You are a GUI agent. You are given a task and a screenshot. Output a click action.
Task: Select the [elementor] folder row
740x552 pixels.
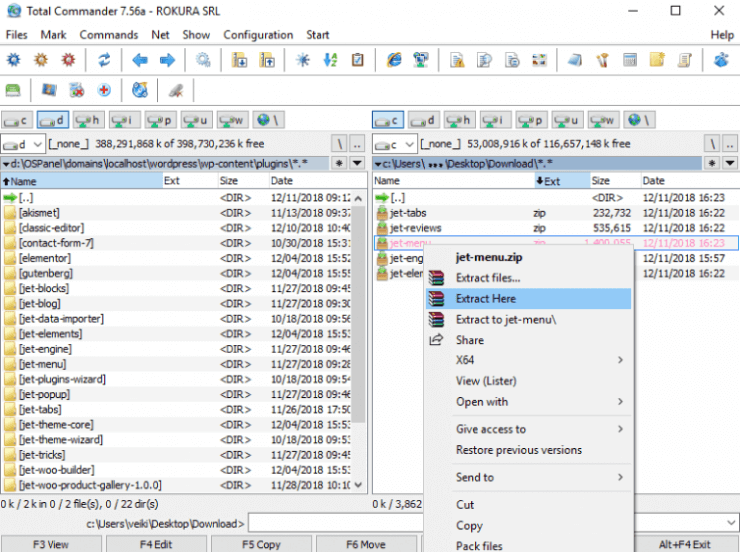click(x=176, y=258)
